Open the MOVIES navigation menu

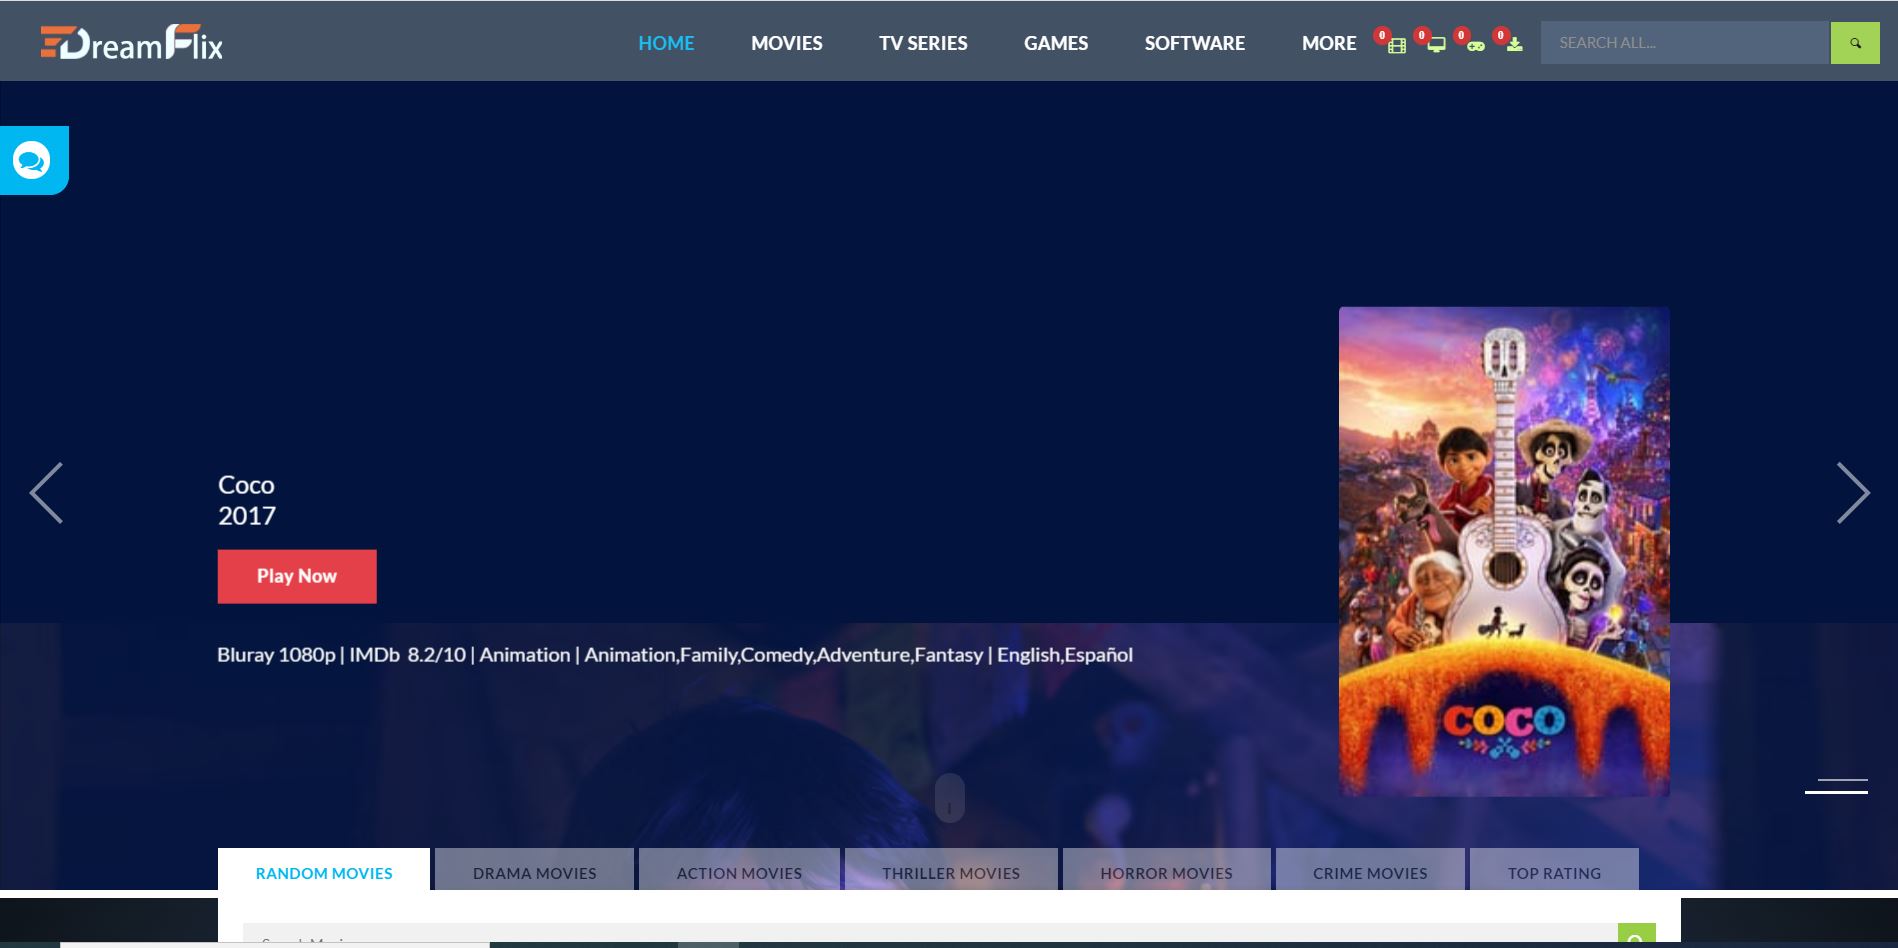pyautogui.click(x=786, y=43)
